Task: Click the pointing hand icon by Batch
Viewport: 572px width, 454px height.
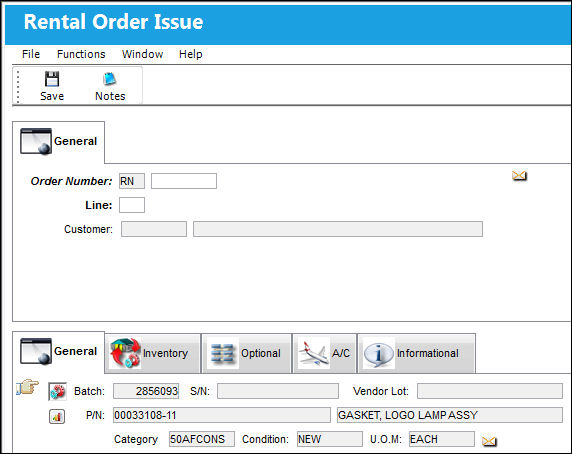Action: pyautogui.click(x=28, y=387)
